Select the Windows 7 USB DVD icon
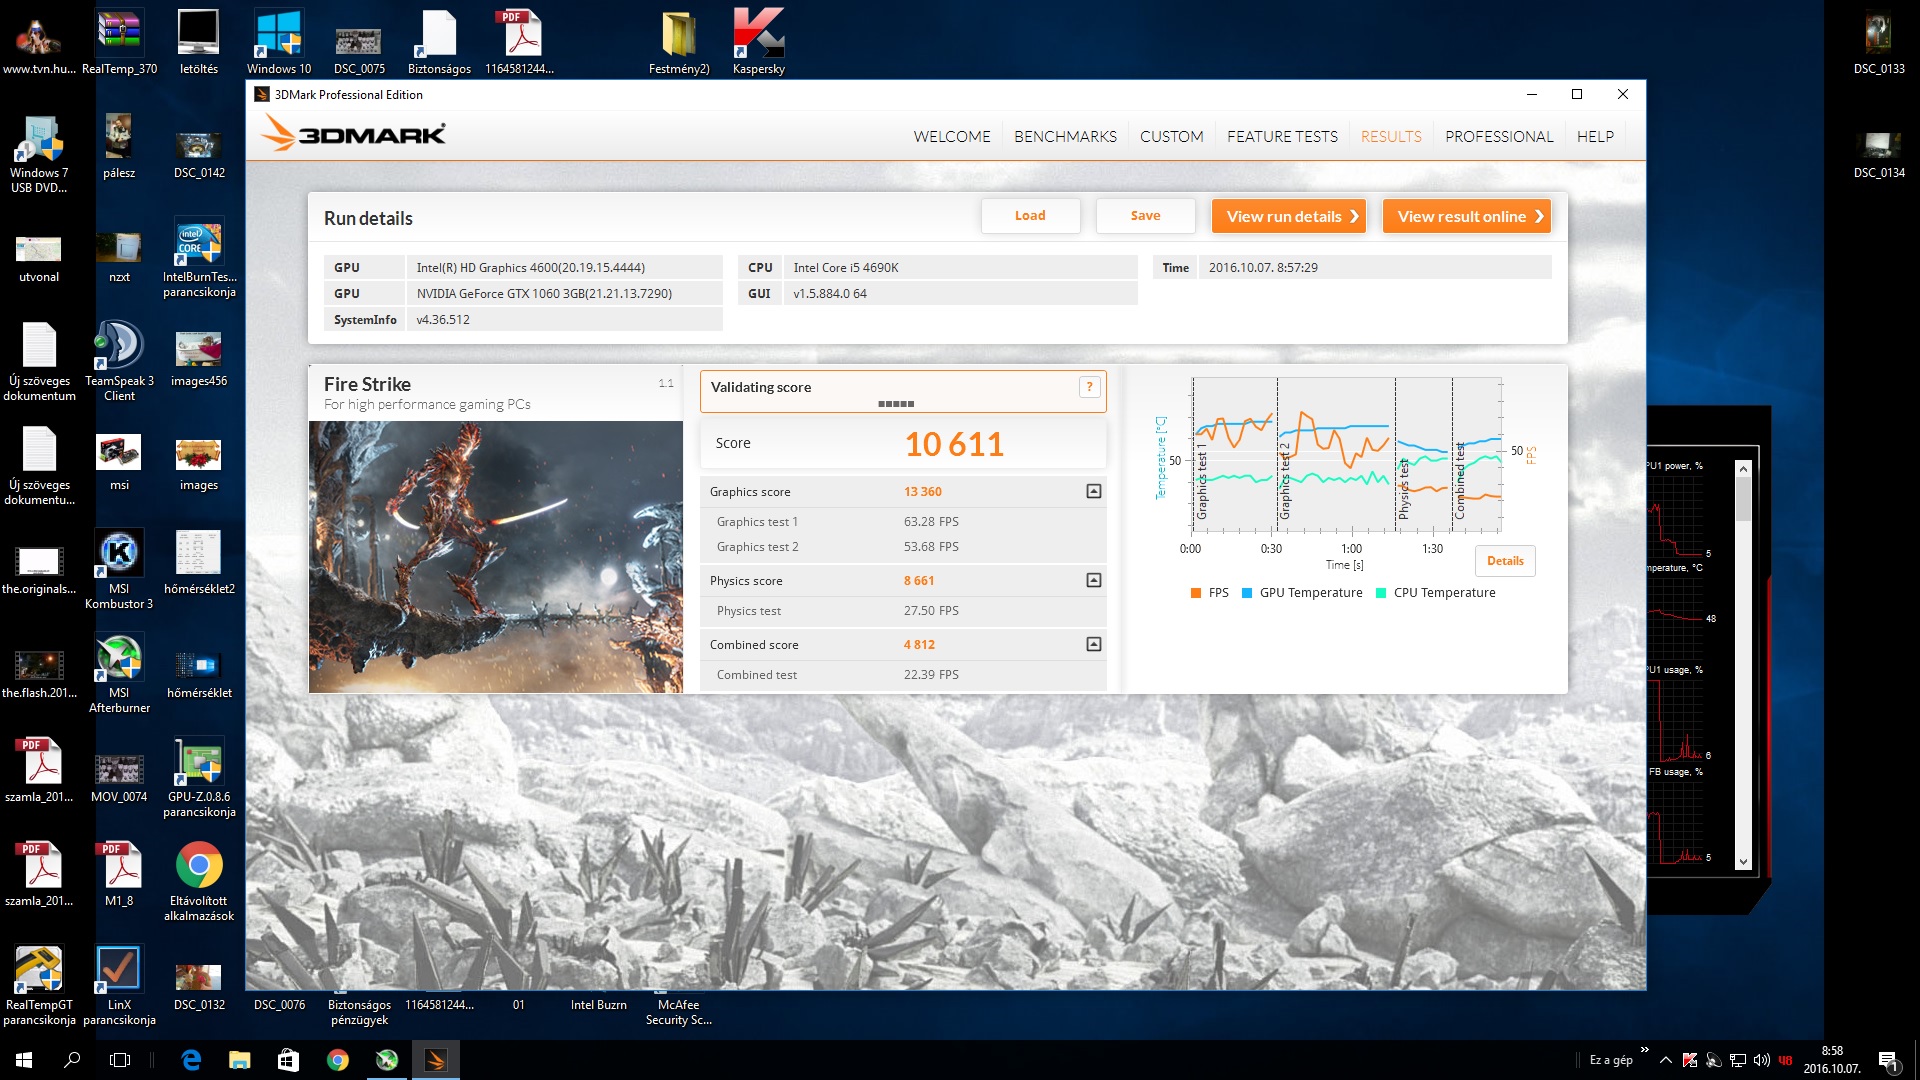This screenshot has width=1920, height=1080. [x=39, y=154]
